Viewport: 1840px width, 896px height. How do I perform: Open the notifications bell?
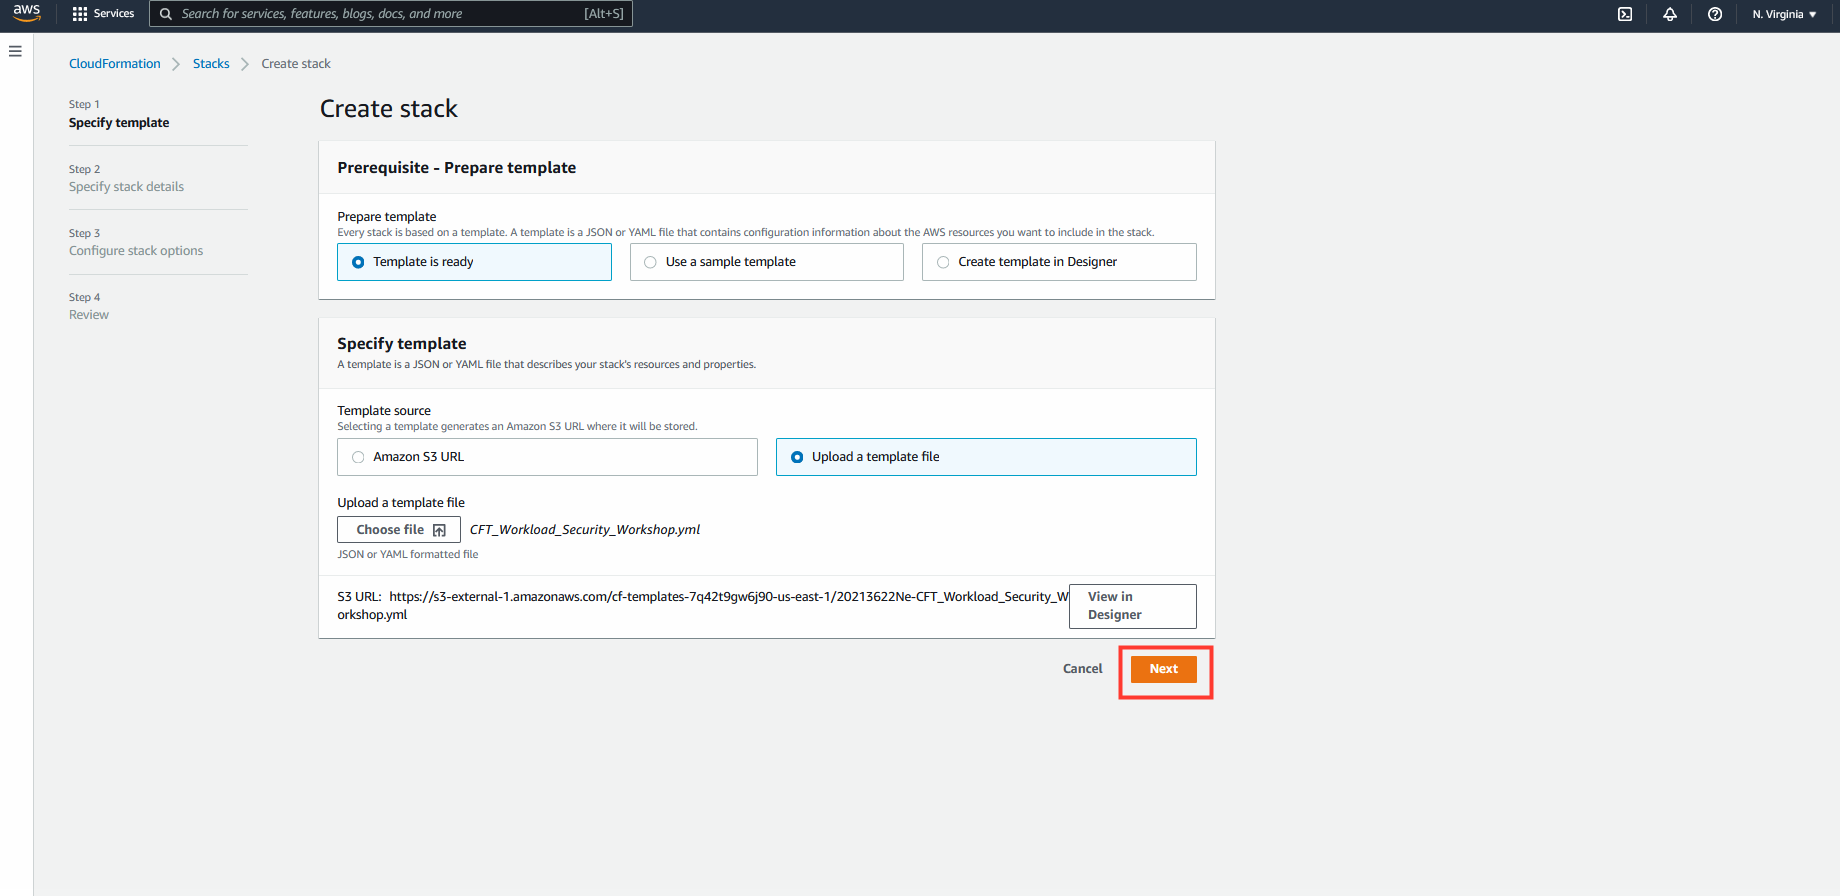pyautogui.click(x=1670, y=14)
